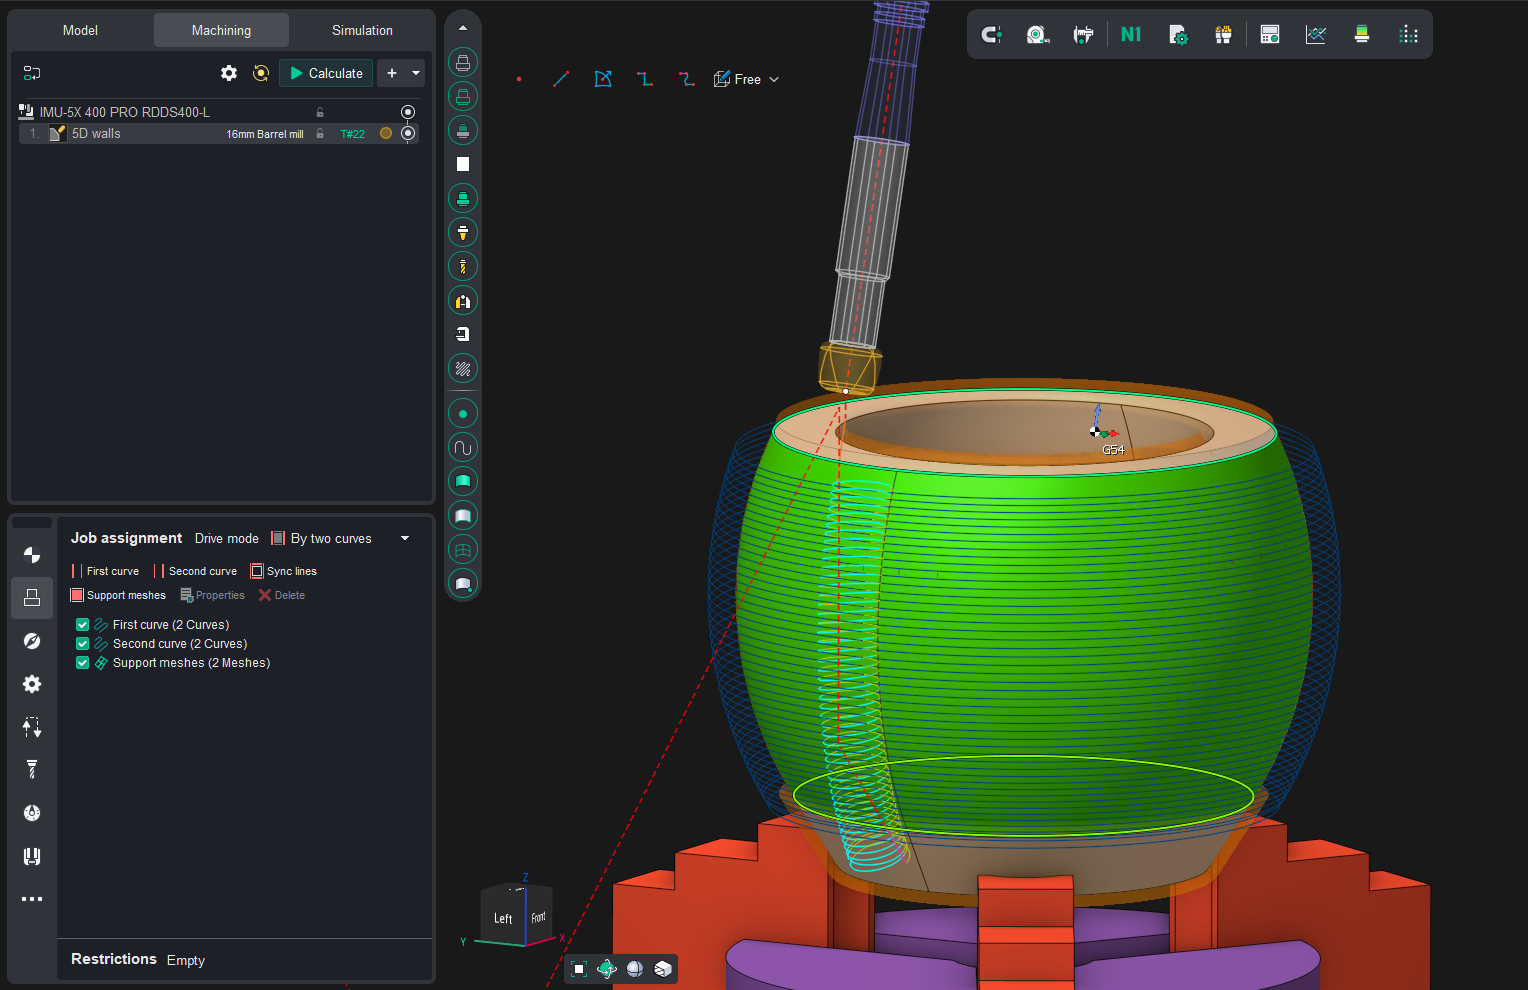Click the calculator panel icon
This screenshot has width=1528, height=990.
pos(1270,35)
